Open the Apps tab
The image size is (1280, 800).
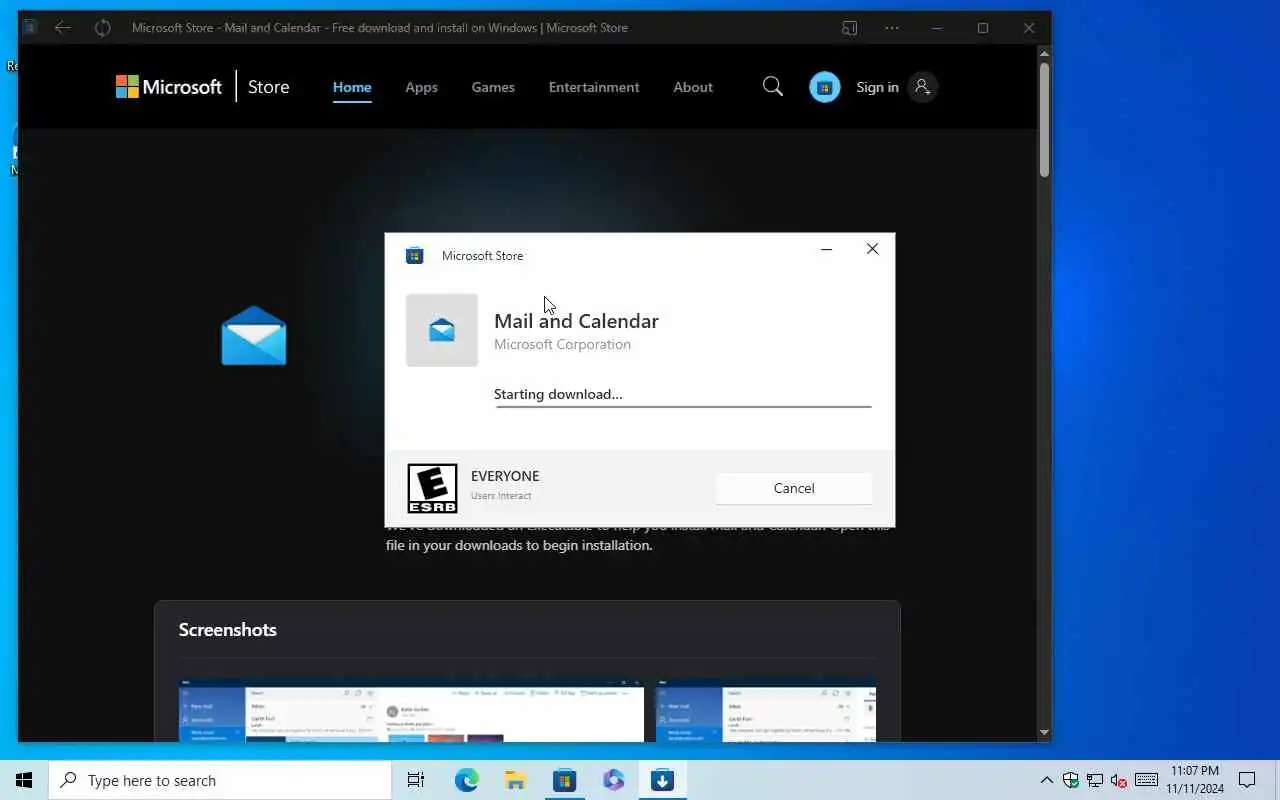click(421, 87)
